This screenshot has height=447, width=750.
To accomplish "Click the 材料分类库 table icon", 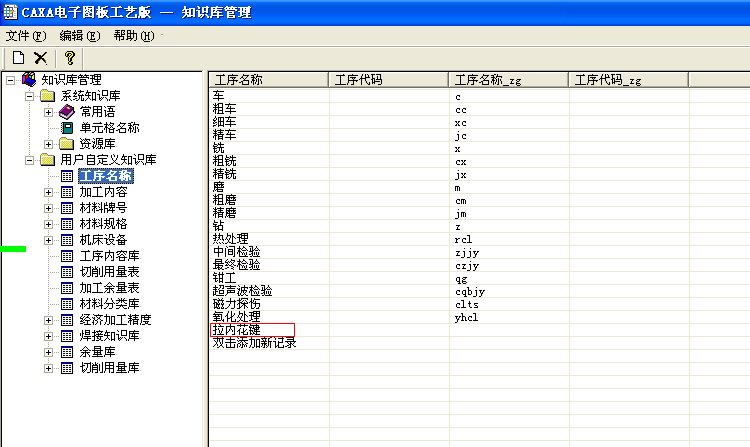I will tap(67, 304).
